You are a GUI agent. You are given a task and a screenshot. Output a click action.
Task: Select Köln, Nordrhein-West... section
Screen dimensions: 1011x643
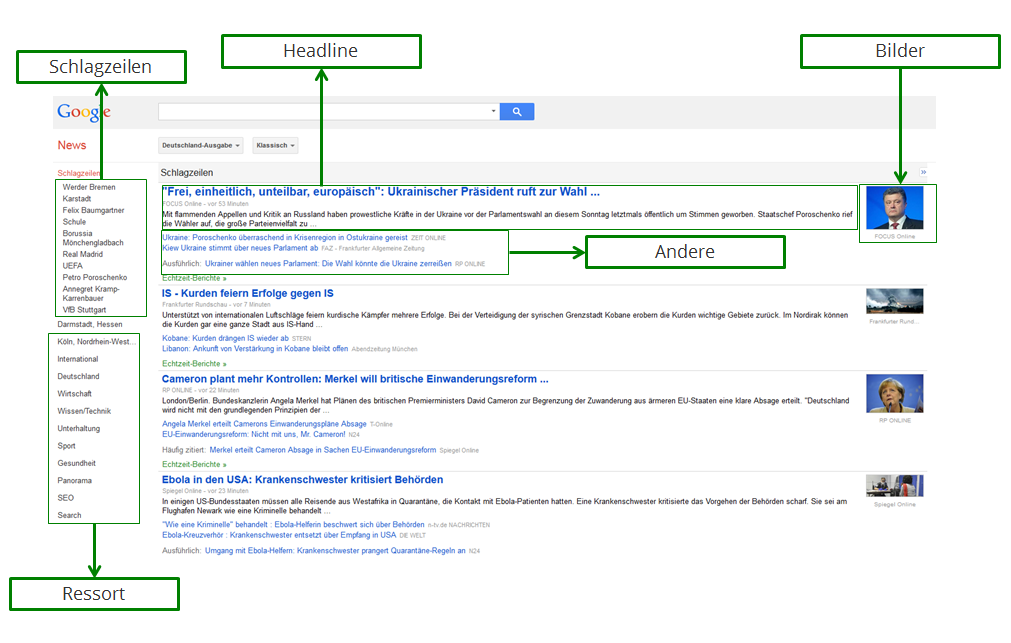[x=96, y=342]
